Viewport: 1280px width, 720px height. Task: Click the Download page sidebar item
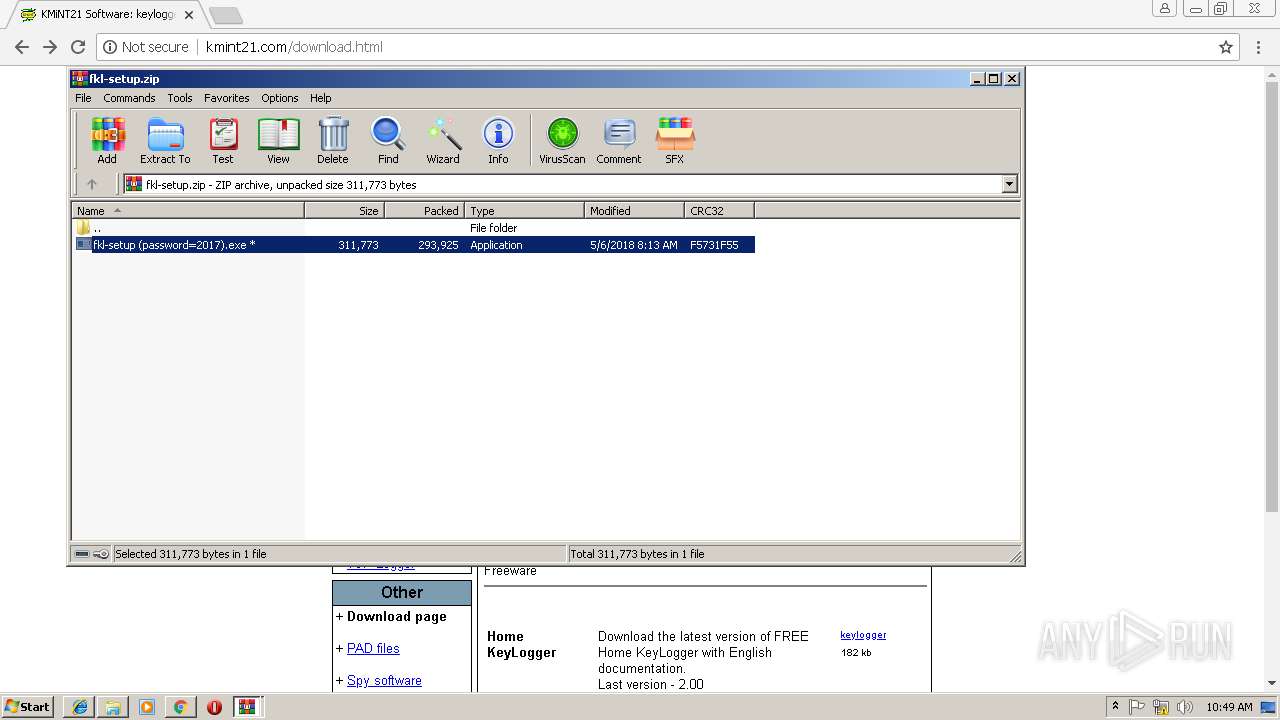click(397, 616)
